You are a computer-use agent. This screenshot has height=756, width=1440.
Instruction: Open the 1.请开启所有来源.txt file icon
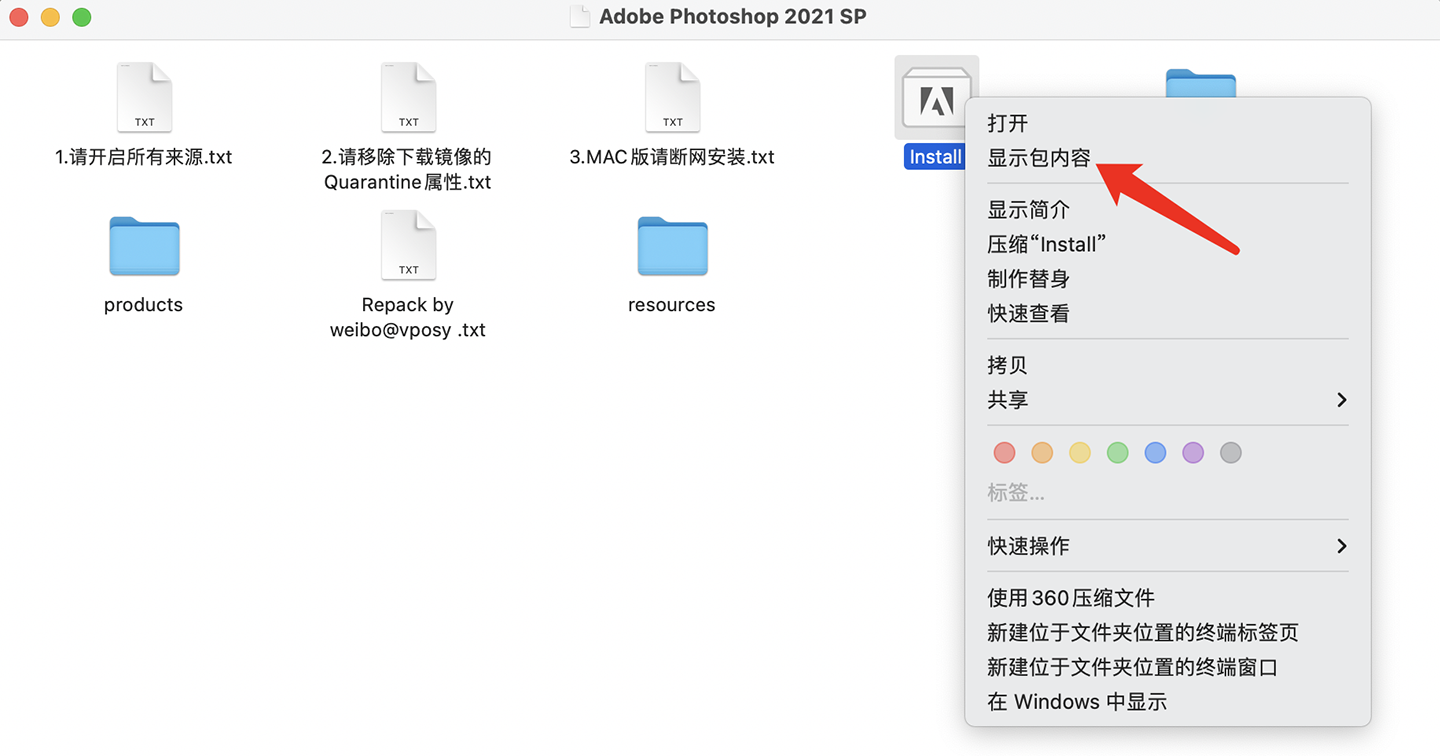pos(144,98)
